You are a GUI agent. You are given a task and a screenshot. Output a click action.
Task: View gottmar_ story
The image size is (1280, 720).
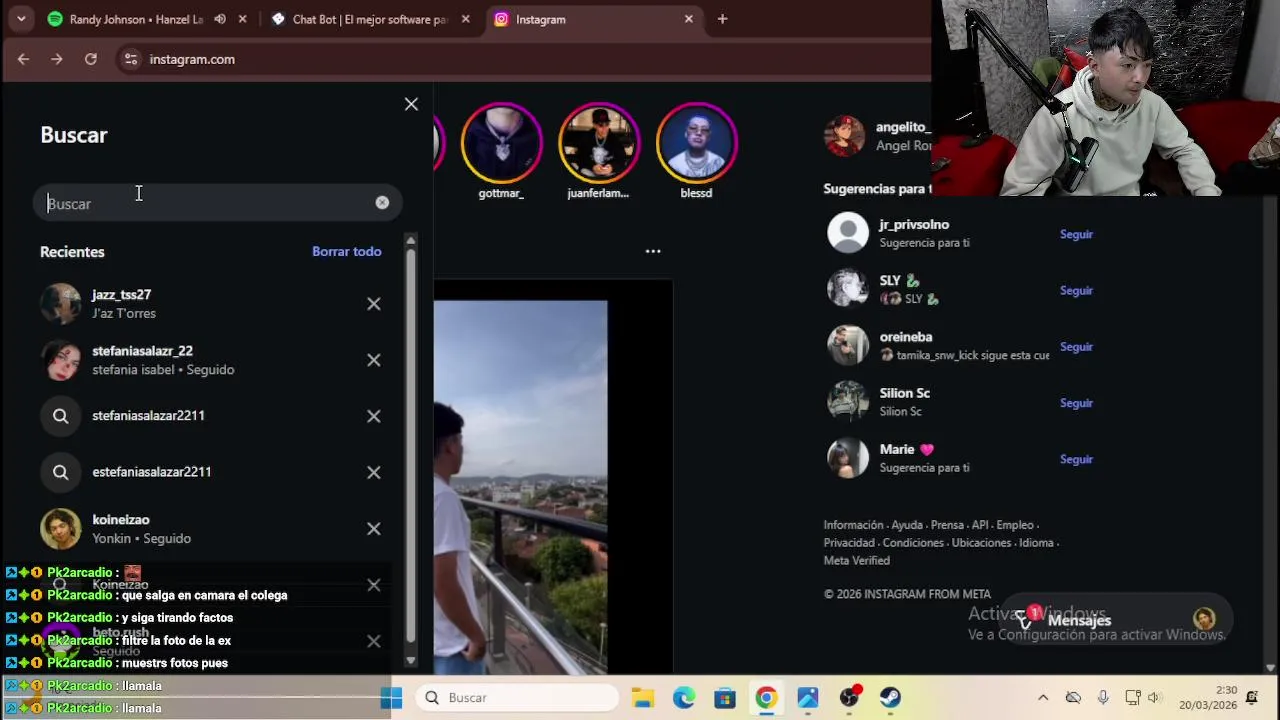tap(501, 142)
